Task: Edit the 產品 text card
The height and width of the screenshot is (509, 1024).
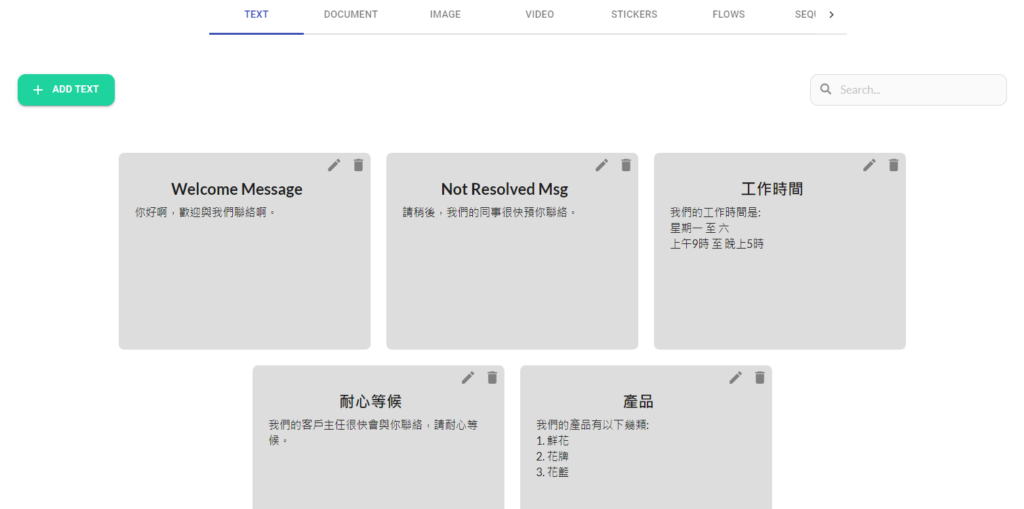Action: click(736, 377)
